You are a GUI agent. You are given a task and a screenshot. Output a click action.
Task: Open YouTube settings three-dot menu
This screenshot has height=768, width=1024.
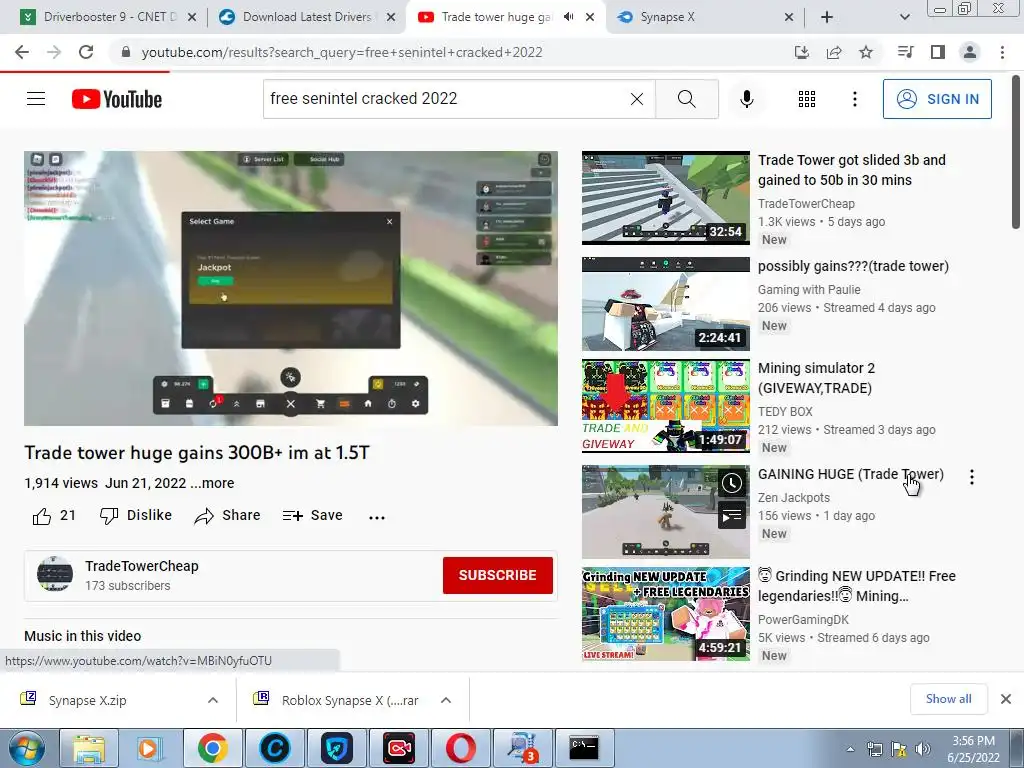click(x=854, y=99)
